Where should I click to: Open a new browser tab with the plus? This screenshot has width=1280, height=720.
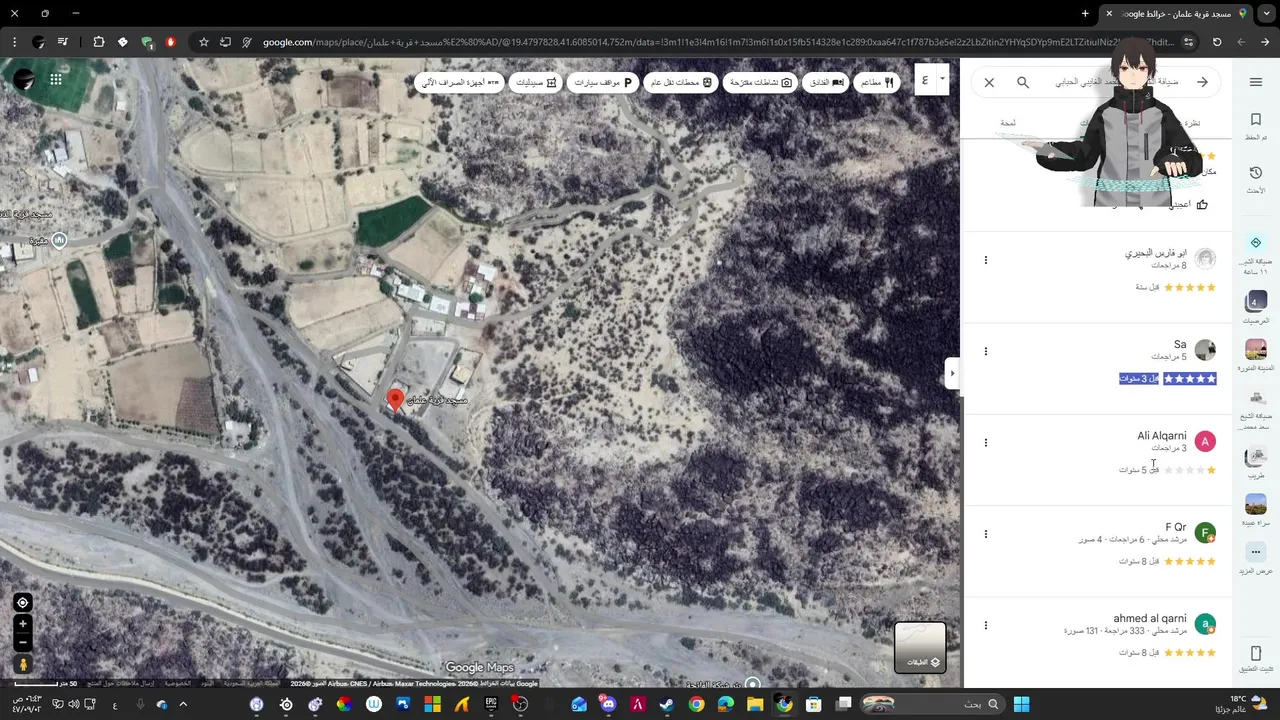pos(1085,13)
